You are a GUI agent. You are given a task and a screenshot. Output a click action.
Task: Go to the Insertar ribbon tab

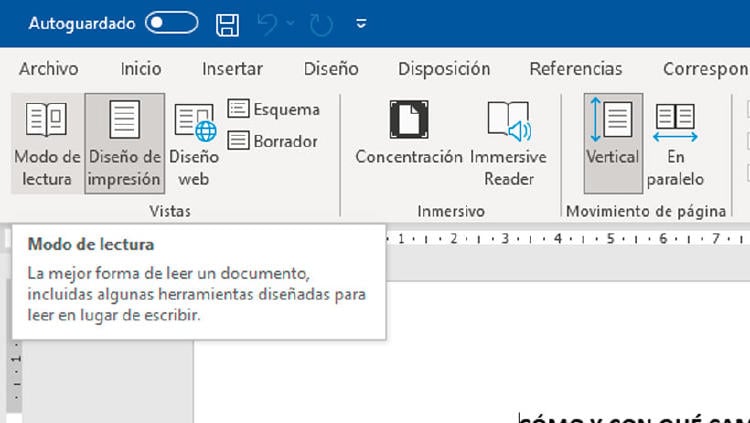[232, 69]
